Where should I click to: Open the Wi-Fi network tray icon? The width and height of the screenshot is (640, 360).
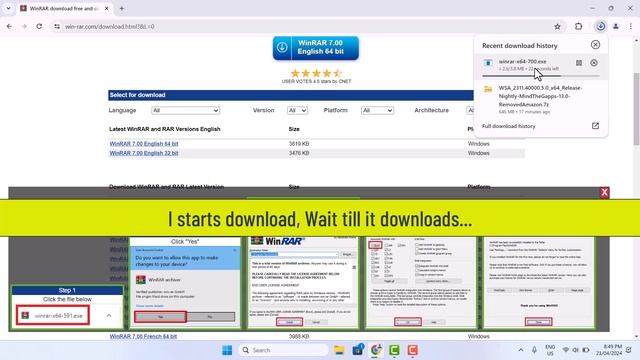(566, 350)
